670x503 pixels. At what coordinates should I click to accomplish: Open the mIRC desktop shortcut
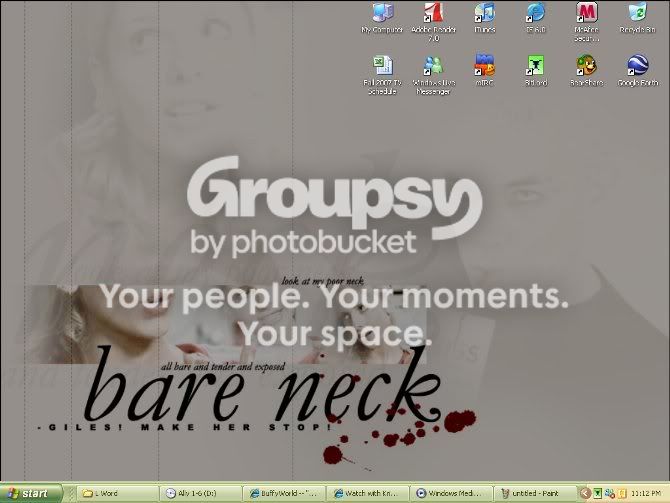click(485, 71)
